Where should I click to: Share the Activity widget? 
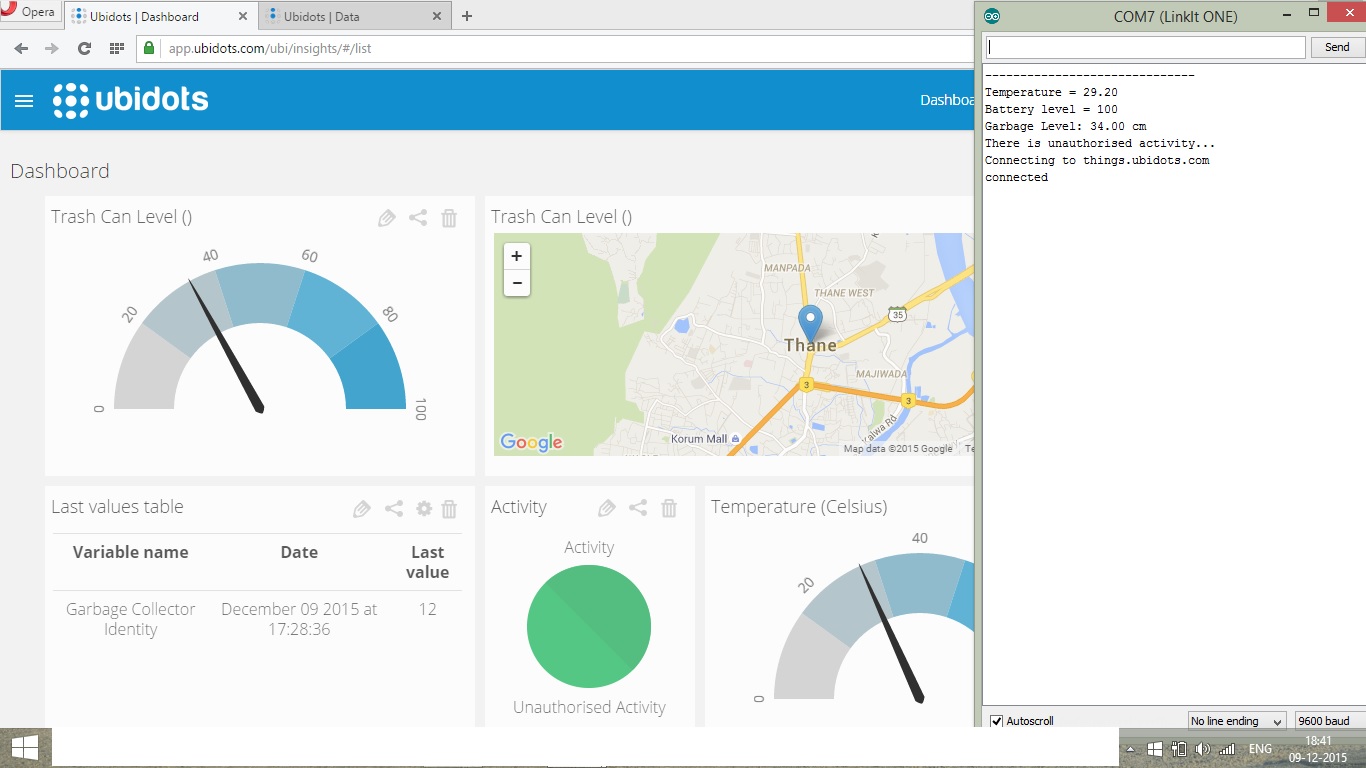638,508
